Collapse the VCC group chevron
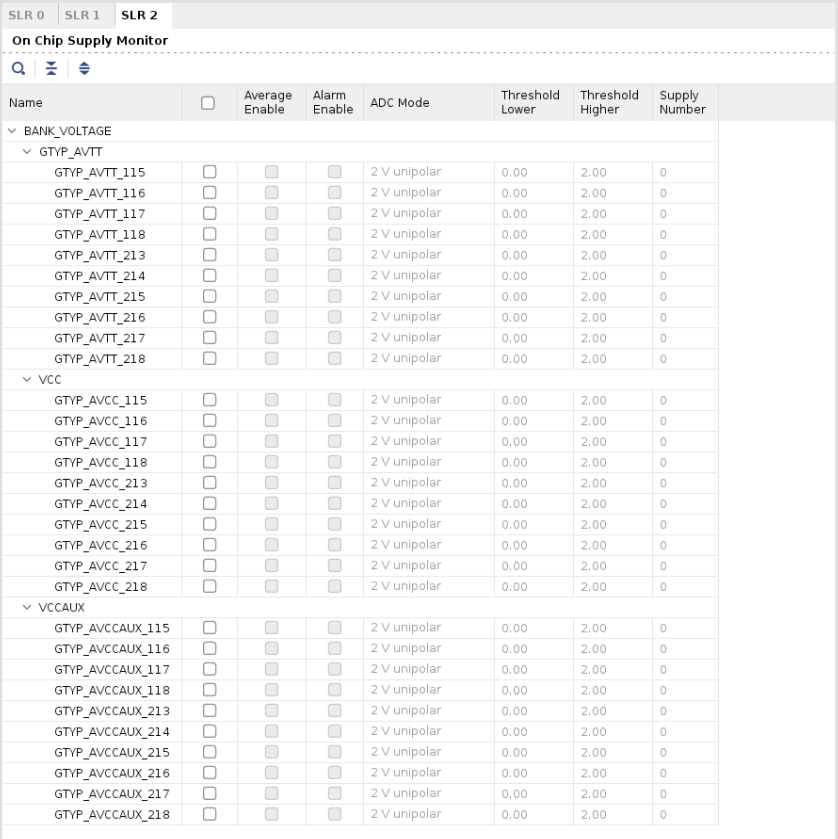Image resolution: width=838 pixels, height=839 pixels. click(x=28, y=380)
